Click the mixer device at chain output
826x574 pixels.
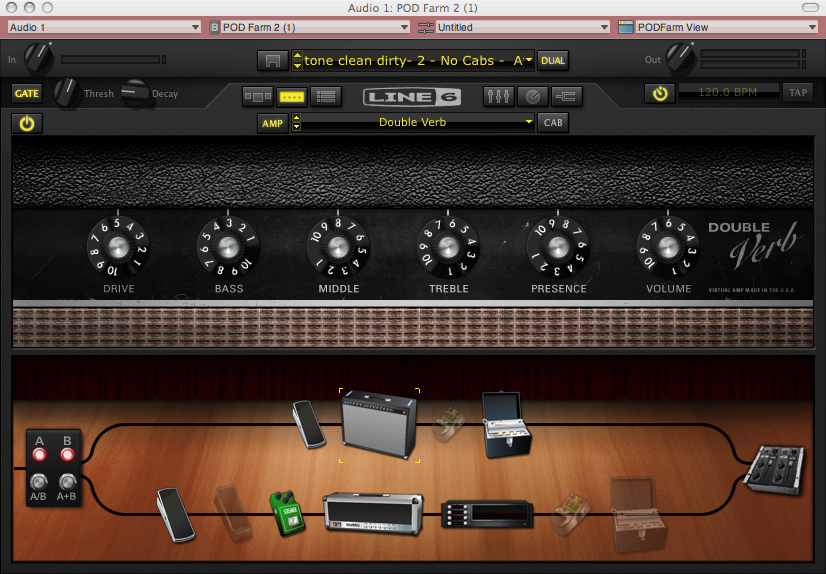point(775,469)
